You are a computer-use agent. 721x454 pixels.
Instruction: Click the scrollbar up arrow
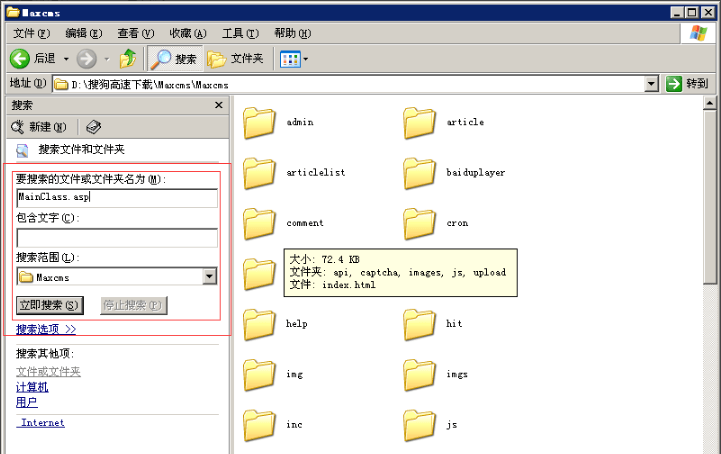(710, 103)
